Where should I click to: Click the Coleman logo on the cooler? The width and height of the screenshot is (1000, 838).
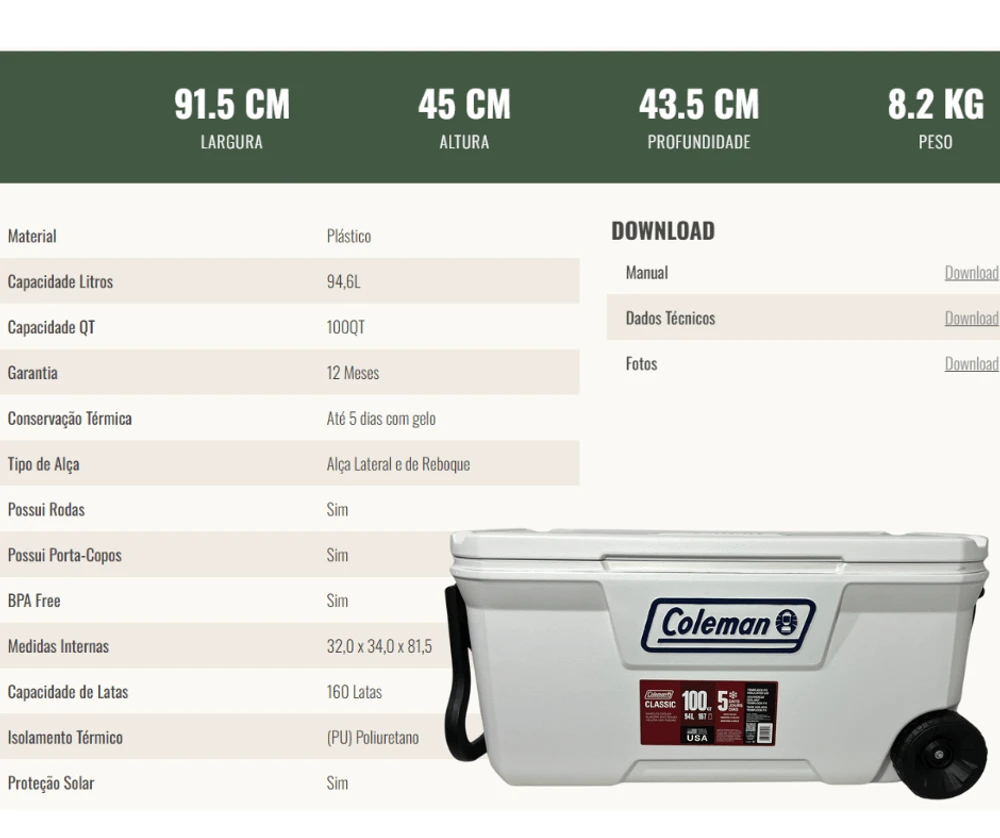[728, 624]
